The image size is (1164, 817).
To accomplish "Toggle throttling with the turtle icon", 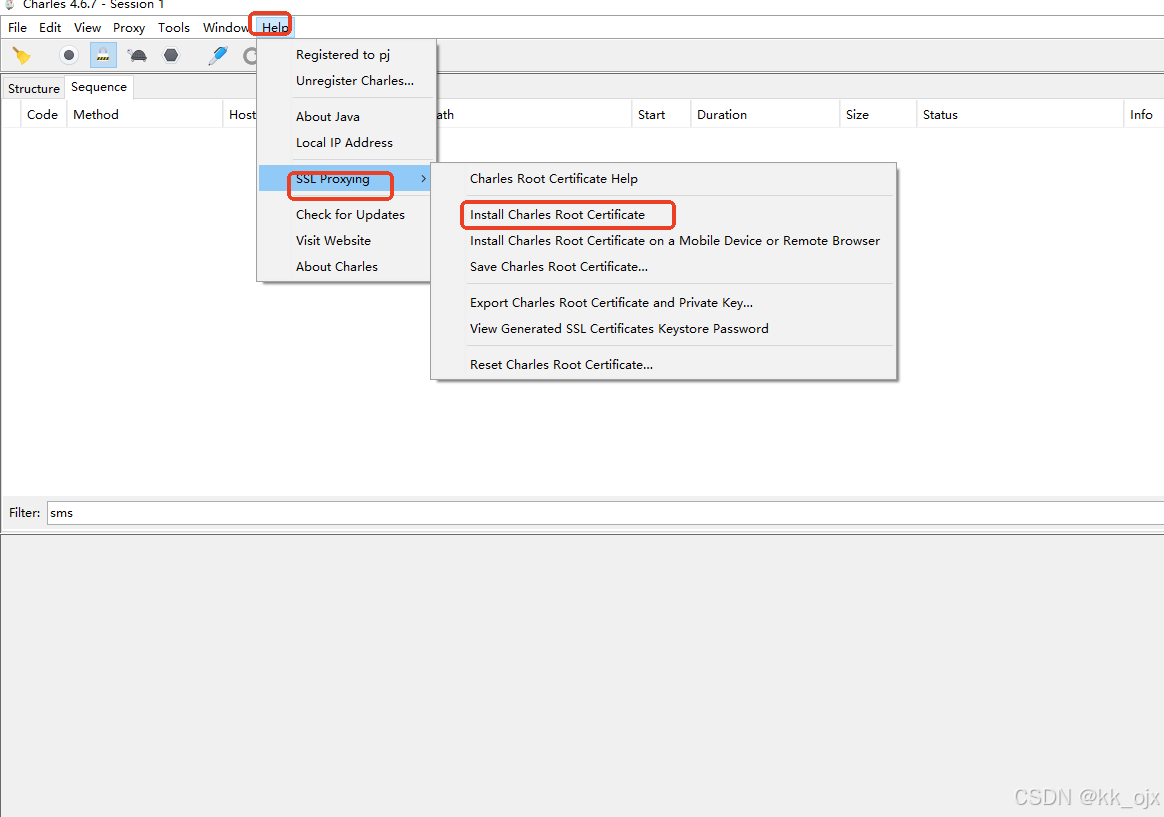I will tap(137, 56).
